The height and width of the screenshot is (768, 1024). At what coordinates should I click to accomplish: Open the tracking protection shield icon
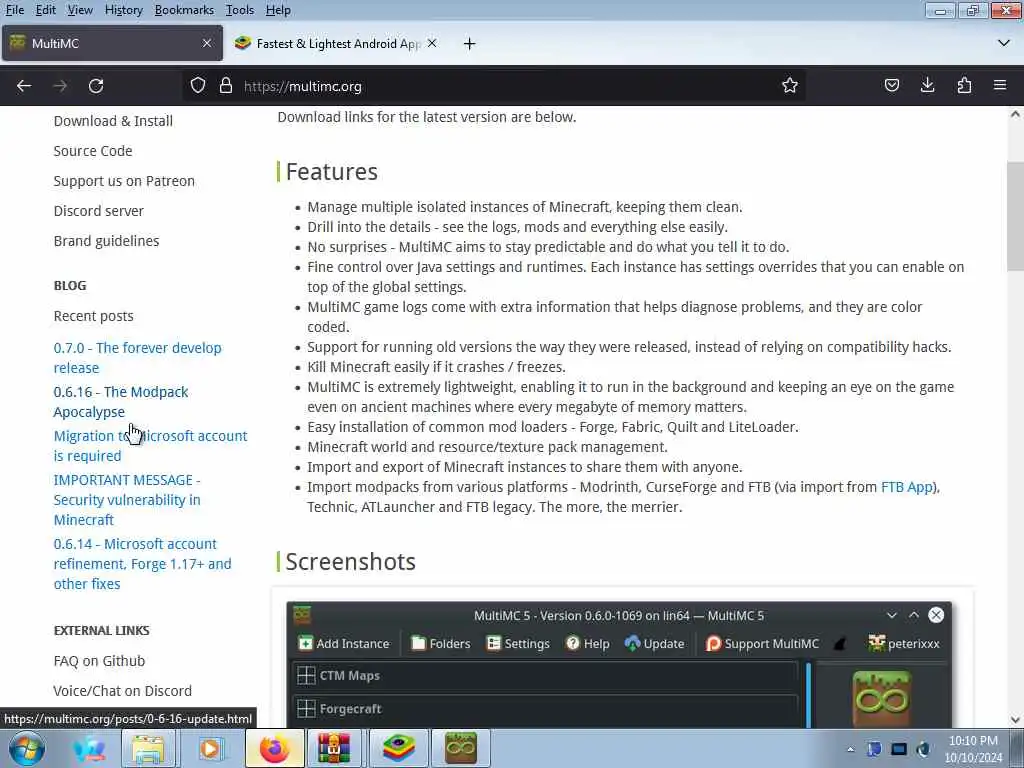coord(198,86)
